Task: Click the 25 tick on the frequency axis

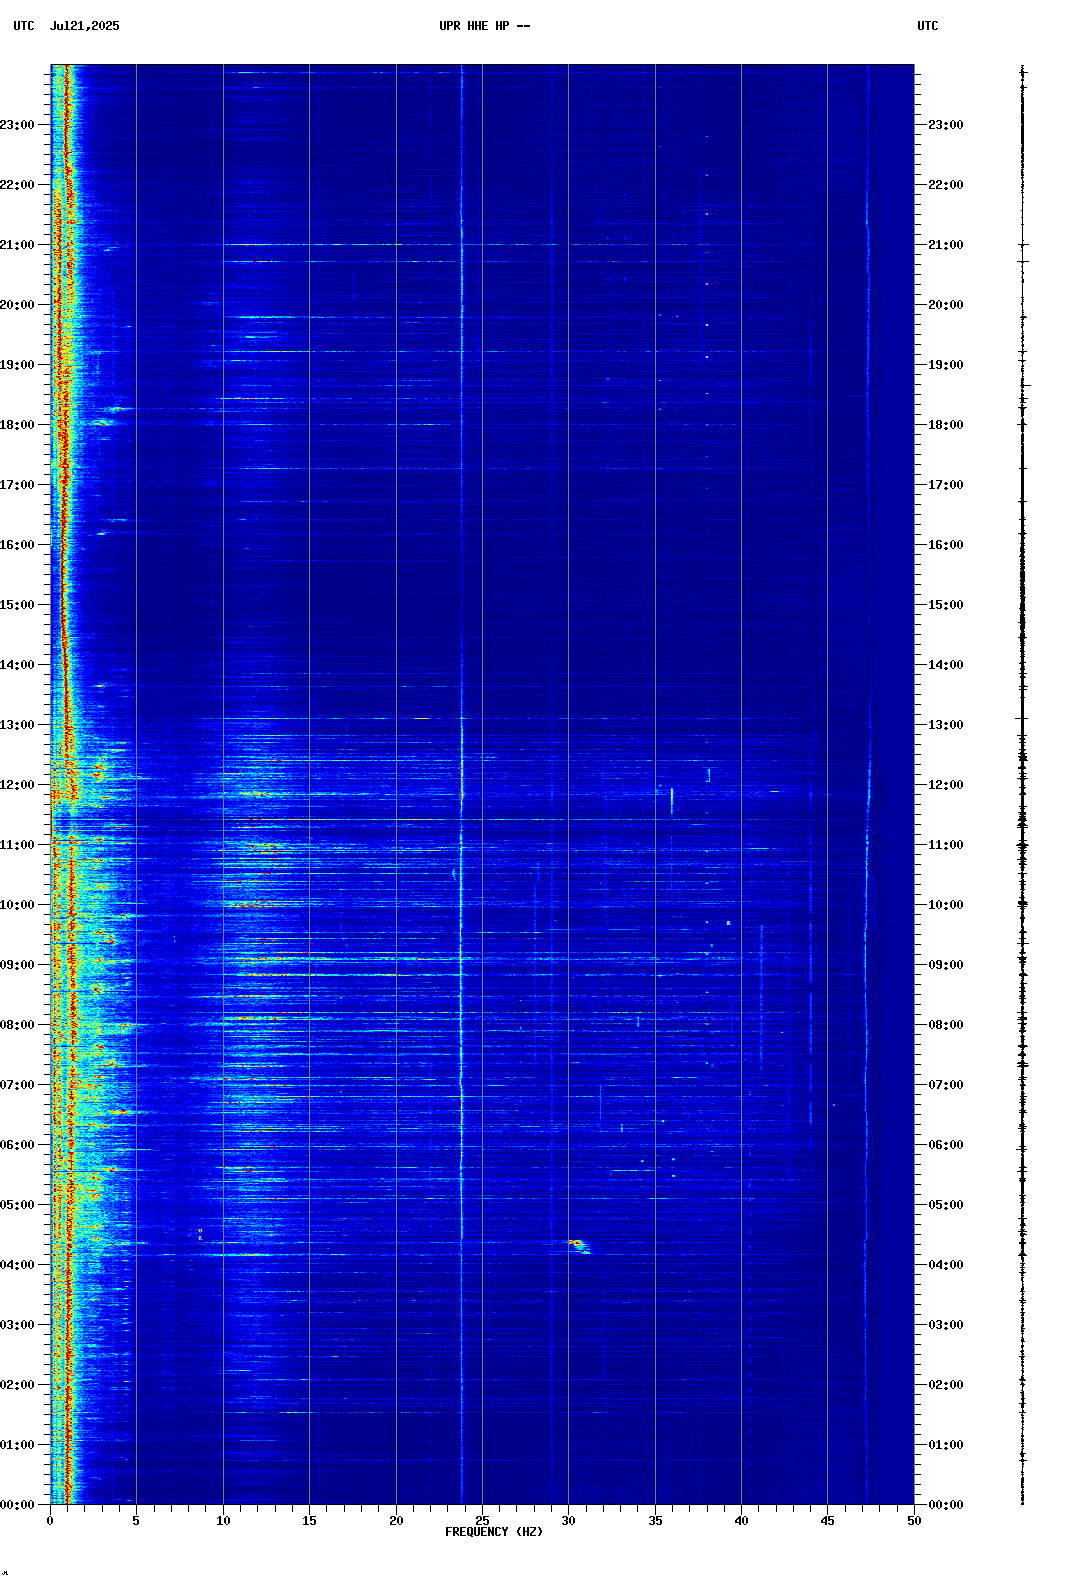Action: 482,1521
